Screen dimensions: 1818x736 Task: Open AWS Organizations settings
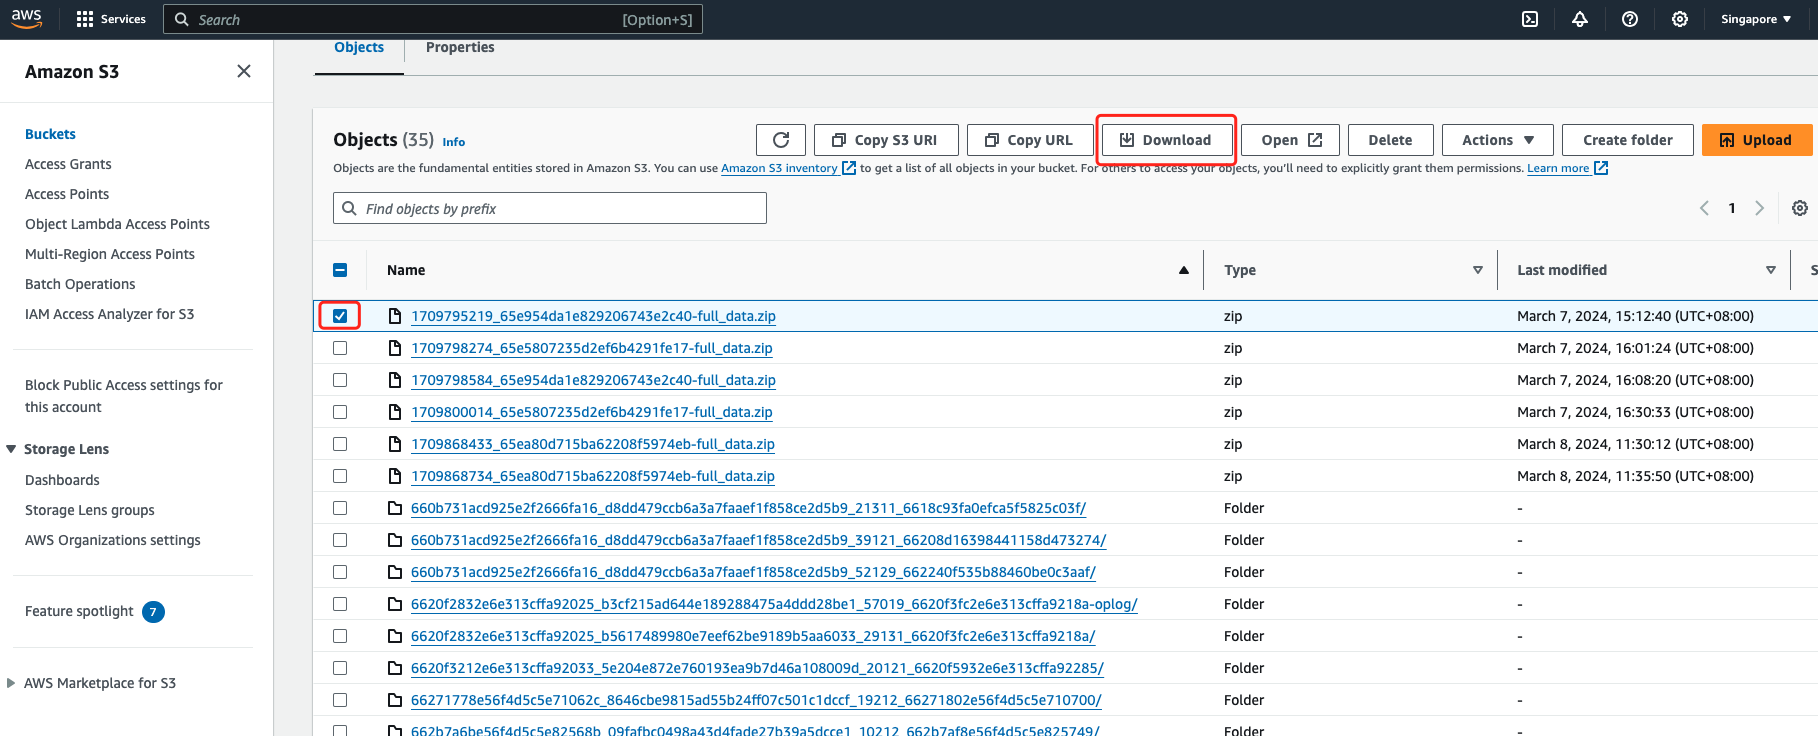113,540
